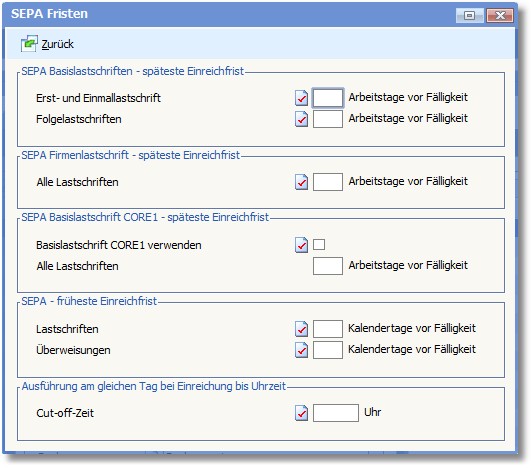Viewport: 532px width, 468px height.
Task: Enable the Basislastschrift CORE1 verwenden checkbox
Action: 319,244
